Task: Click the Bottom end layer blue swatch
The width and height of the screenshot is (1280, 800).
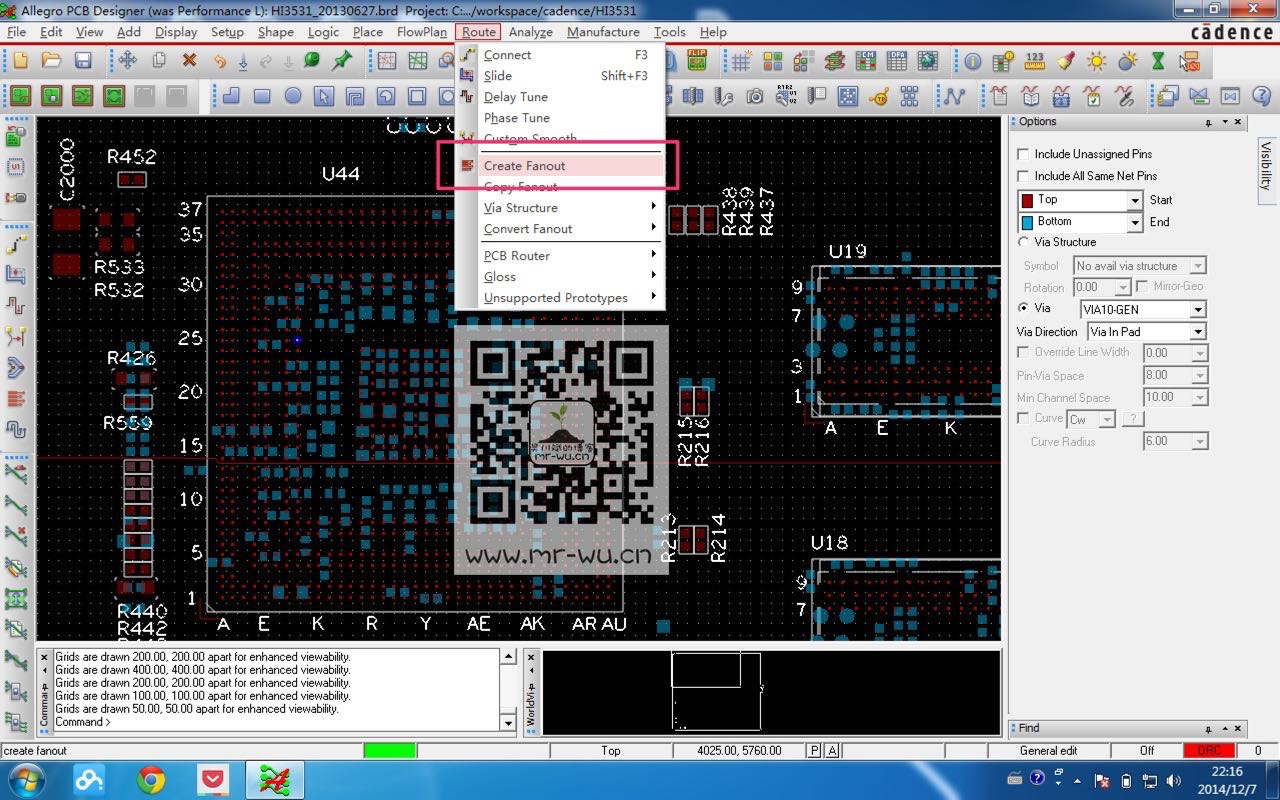Action: click(x=1027, y=222)
